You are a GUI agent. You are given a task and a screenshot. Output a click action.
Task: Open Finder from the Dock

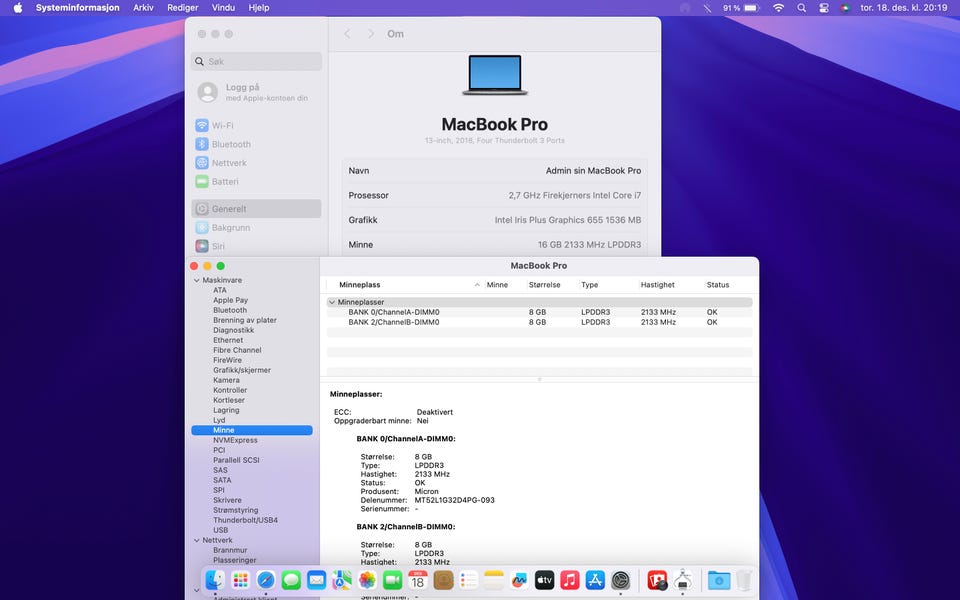[215, 579]
